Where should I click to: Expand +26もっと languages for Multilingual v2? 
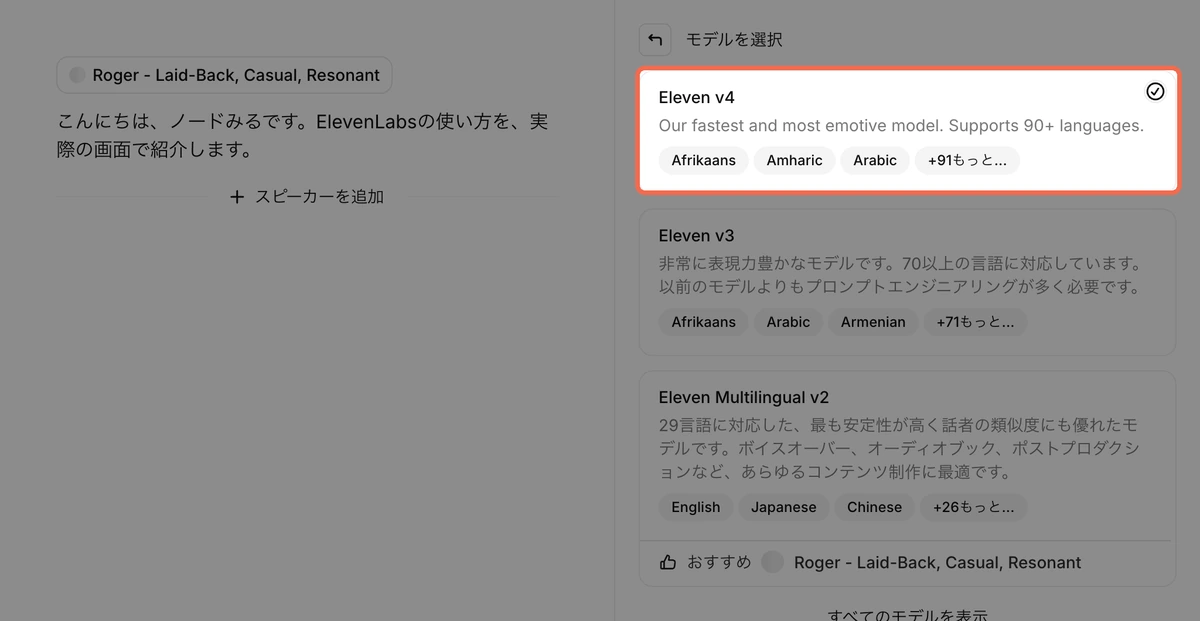point(973,507)
